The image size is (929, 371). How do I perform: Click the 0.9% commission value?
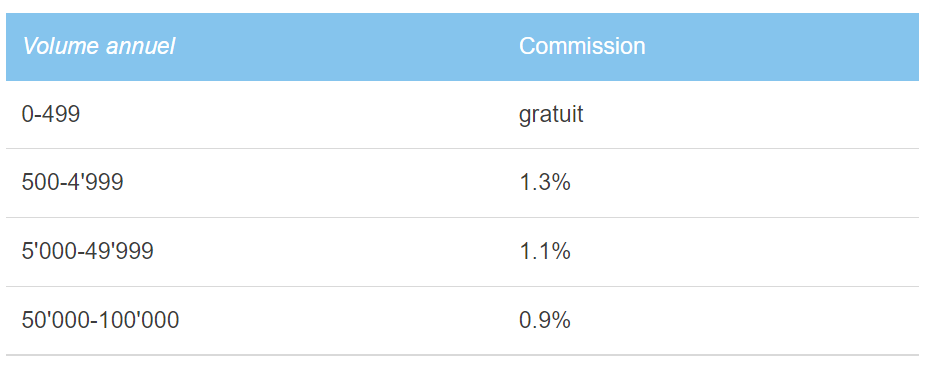(544, 320)
